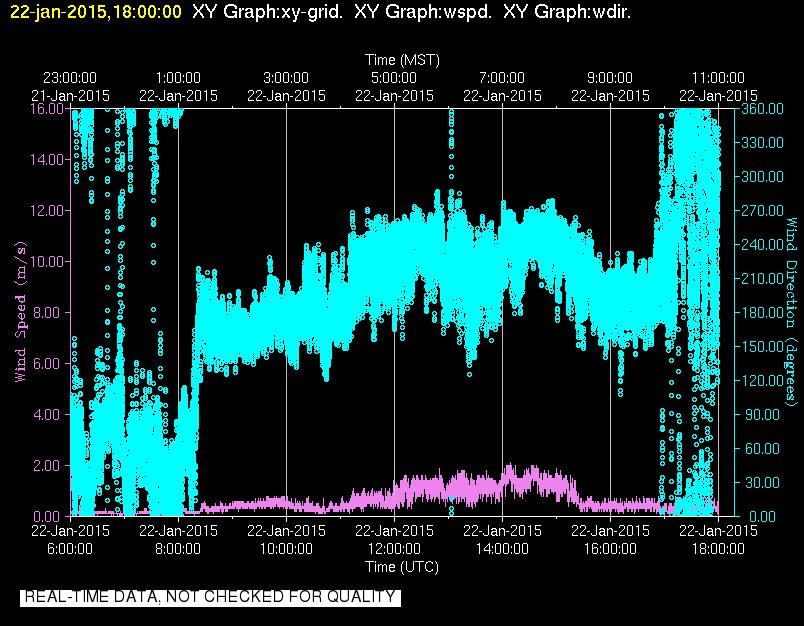Click the 6.00 wind speed axis value

[48, 364]
